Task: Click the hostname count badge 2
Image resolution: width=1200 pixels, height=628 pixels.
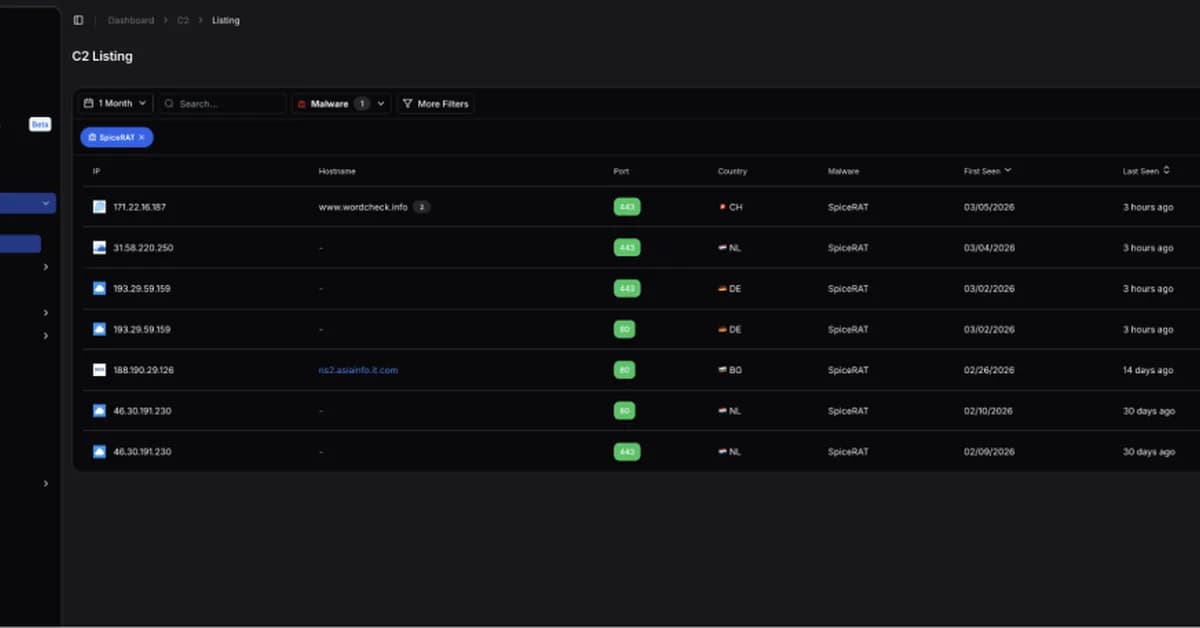Action: [422, 207]
